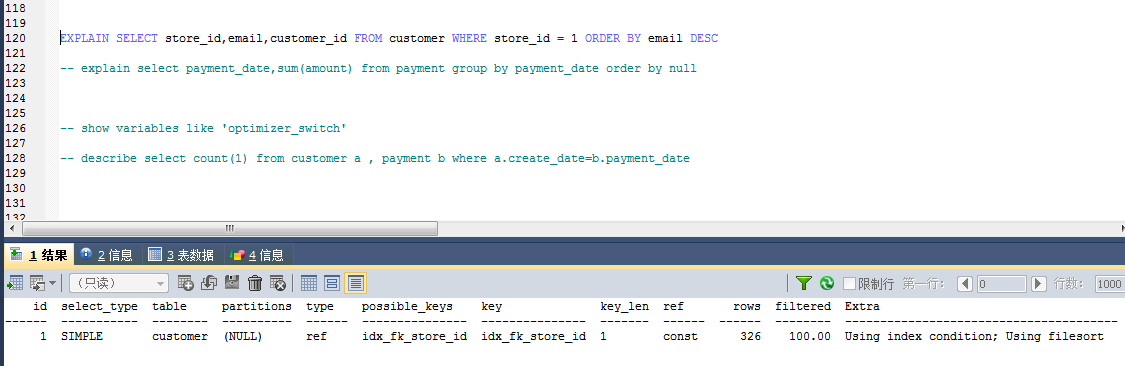Click the (NULL) partitions cell
Viewport: 1125px width, 366px height.
click(243, 336)
